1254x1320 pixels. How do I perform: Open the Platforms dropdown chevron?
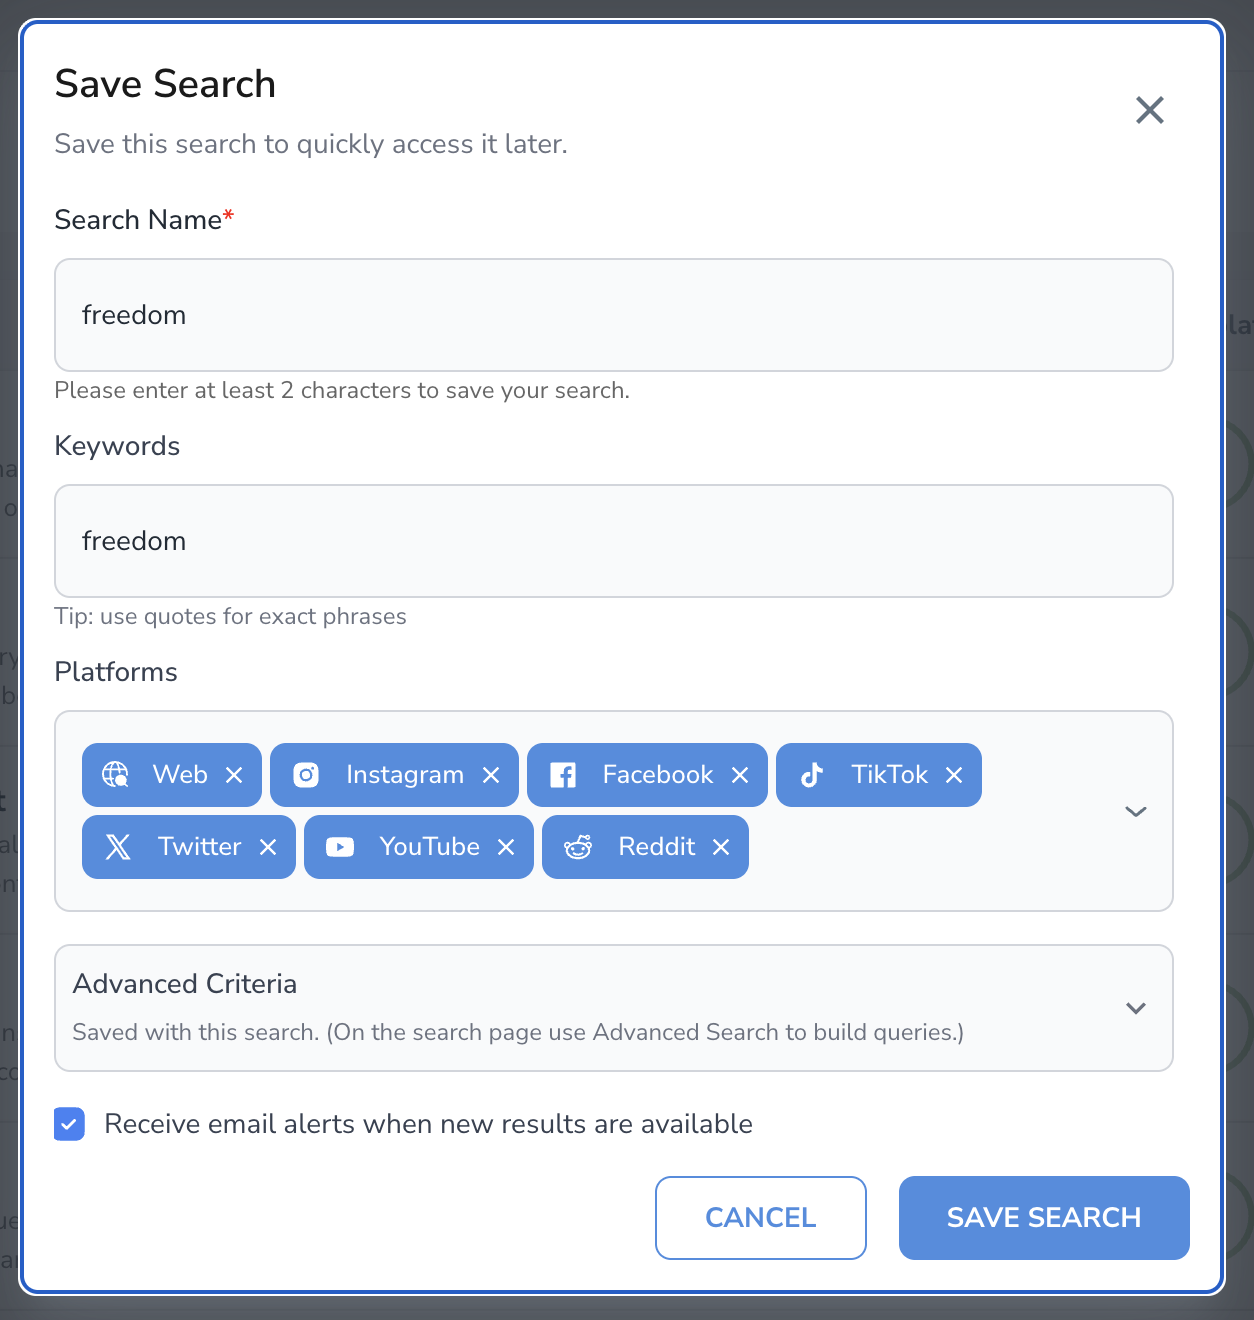click(x=1135, y=811)
